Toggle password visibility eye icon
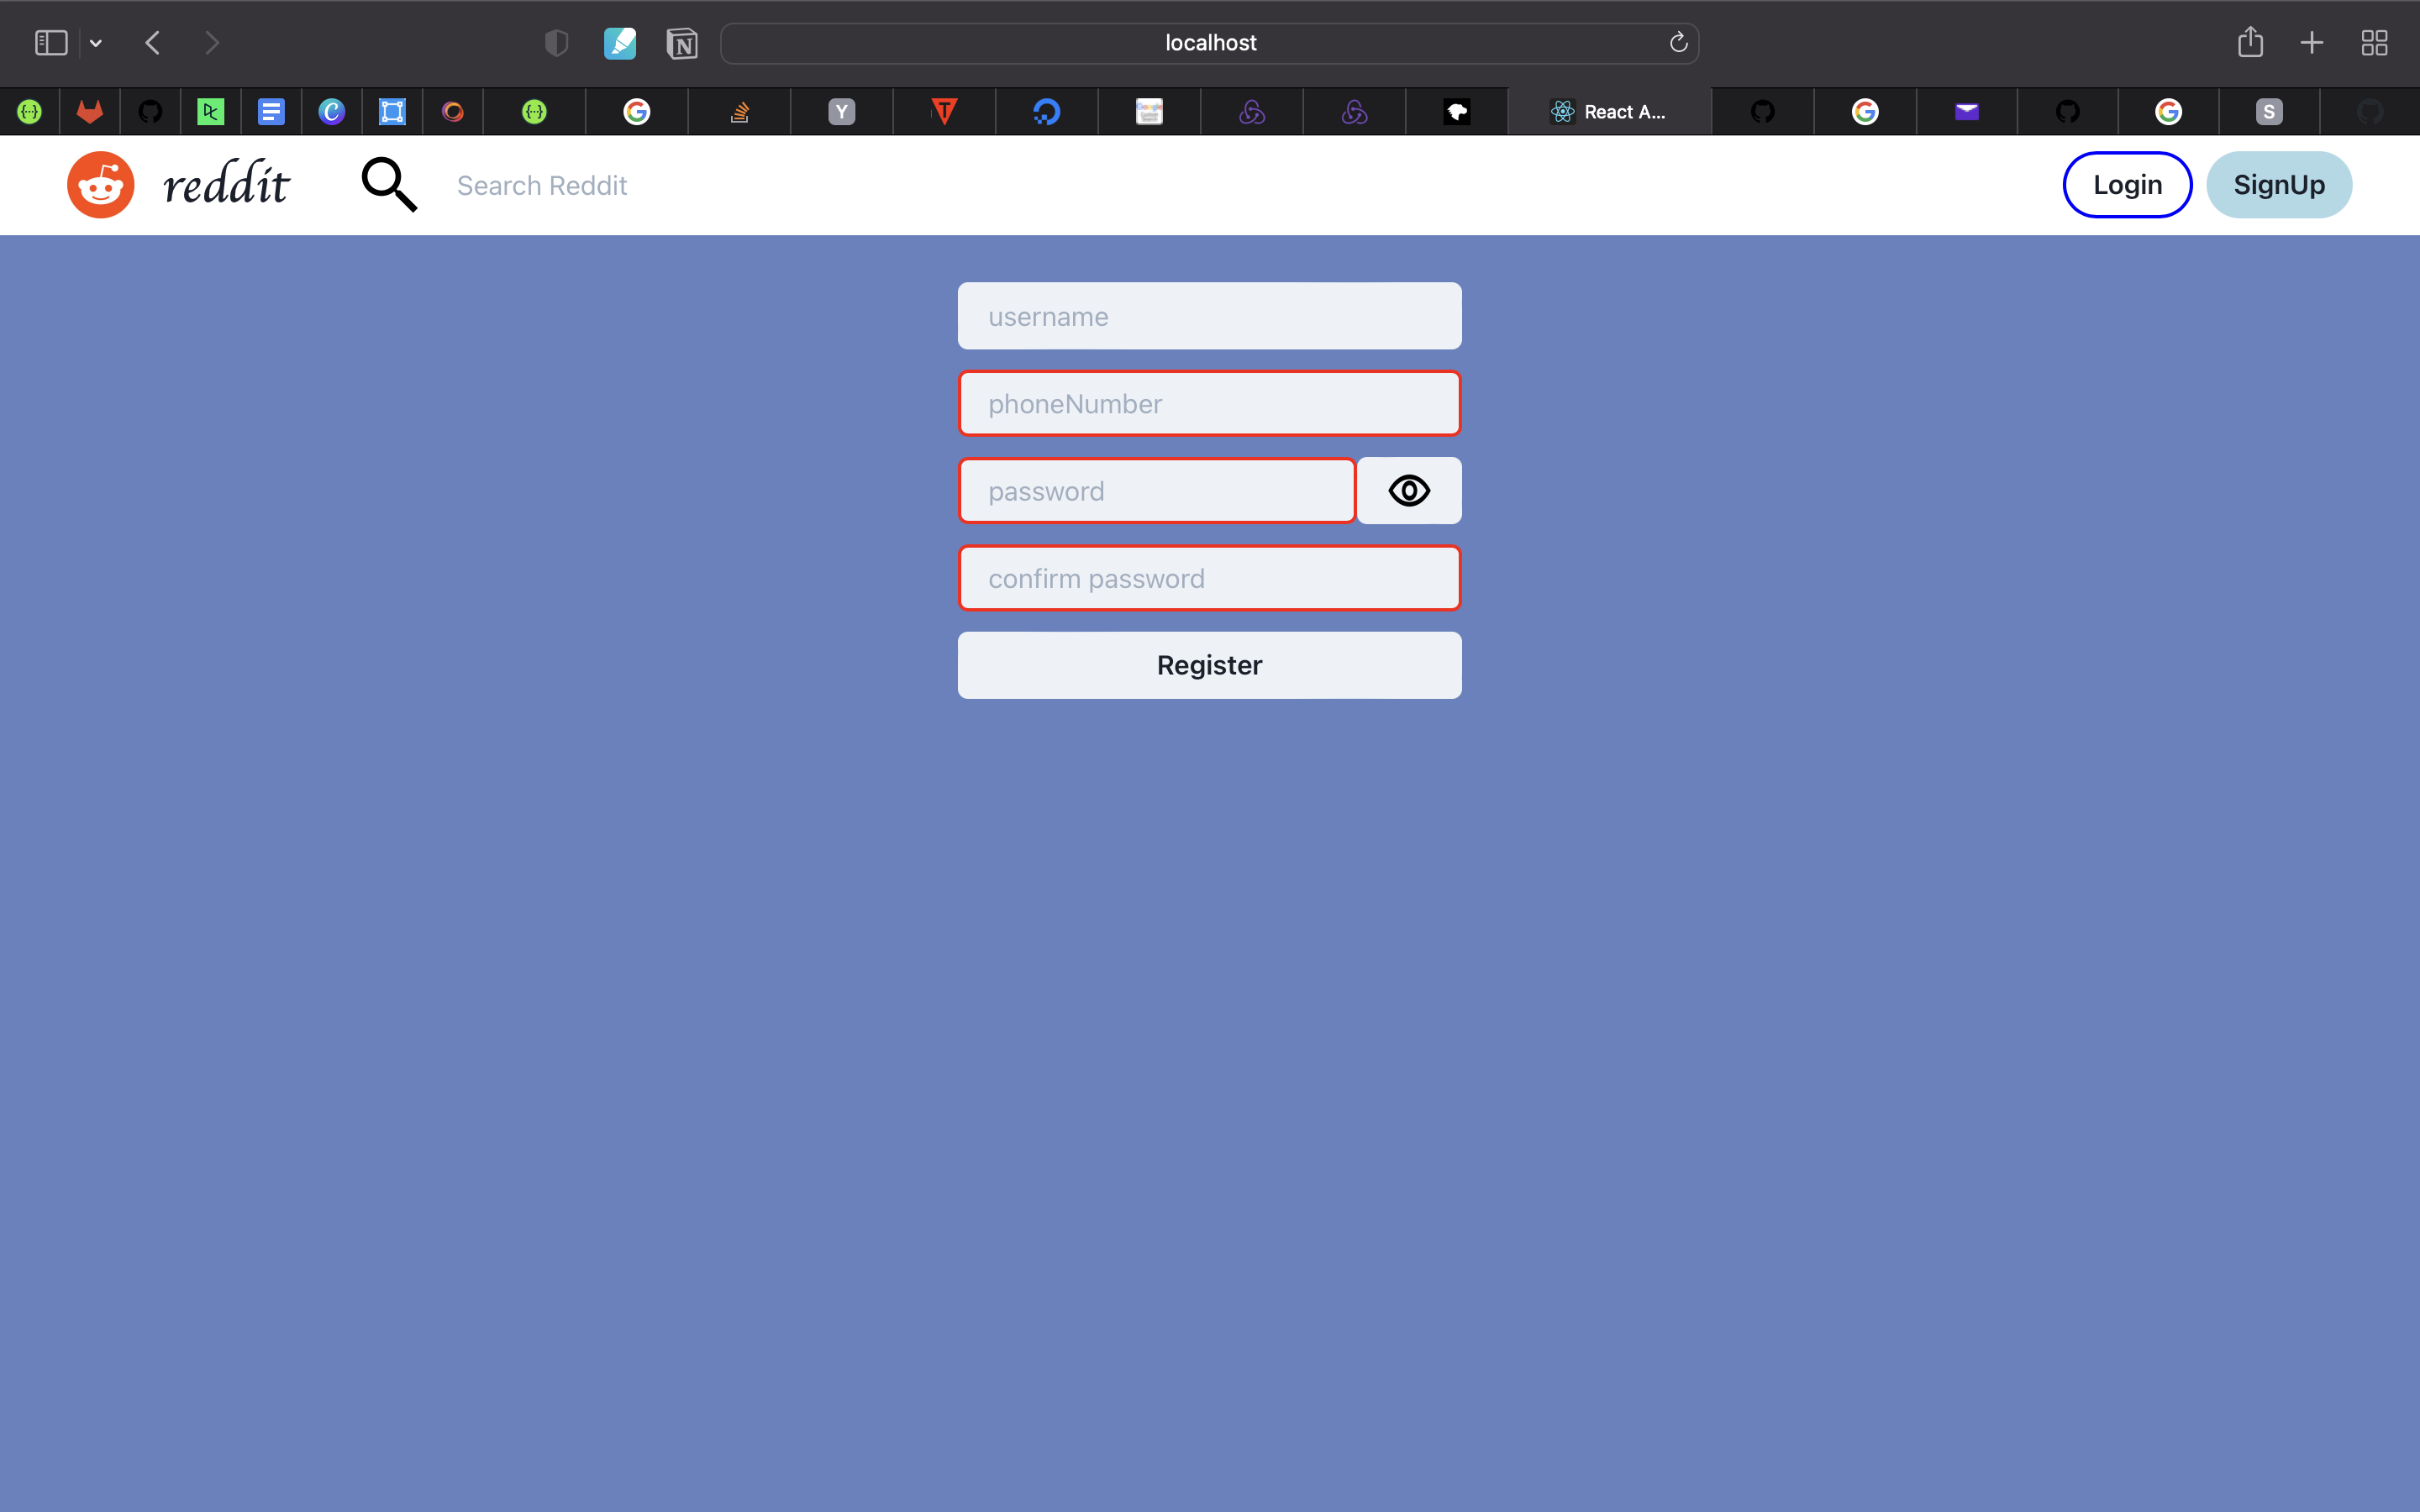Viewport: 2420px width, 1512px height. point(1408,491)
